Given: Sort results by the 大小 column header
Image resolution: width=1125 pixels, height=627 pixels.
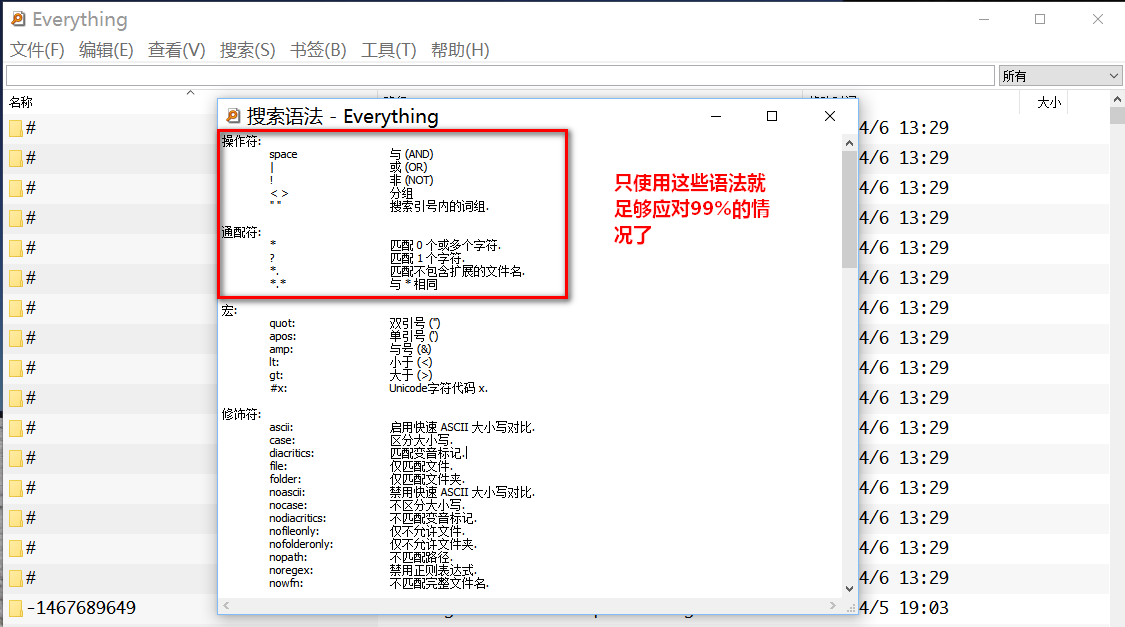Looking at the screenshot, I should click(x=1049, y=103).
